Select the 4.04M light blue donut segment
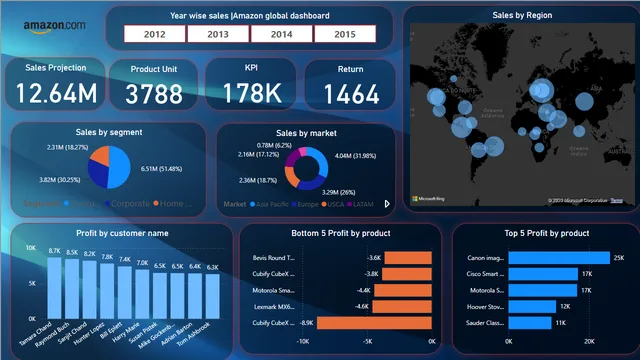 pyautogui.click(x=322, y=161)
